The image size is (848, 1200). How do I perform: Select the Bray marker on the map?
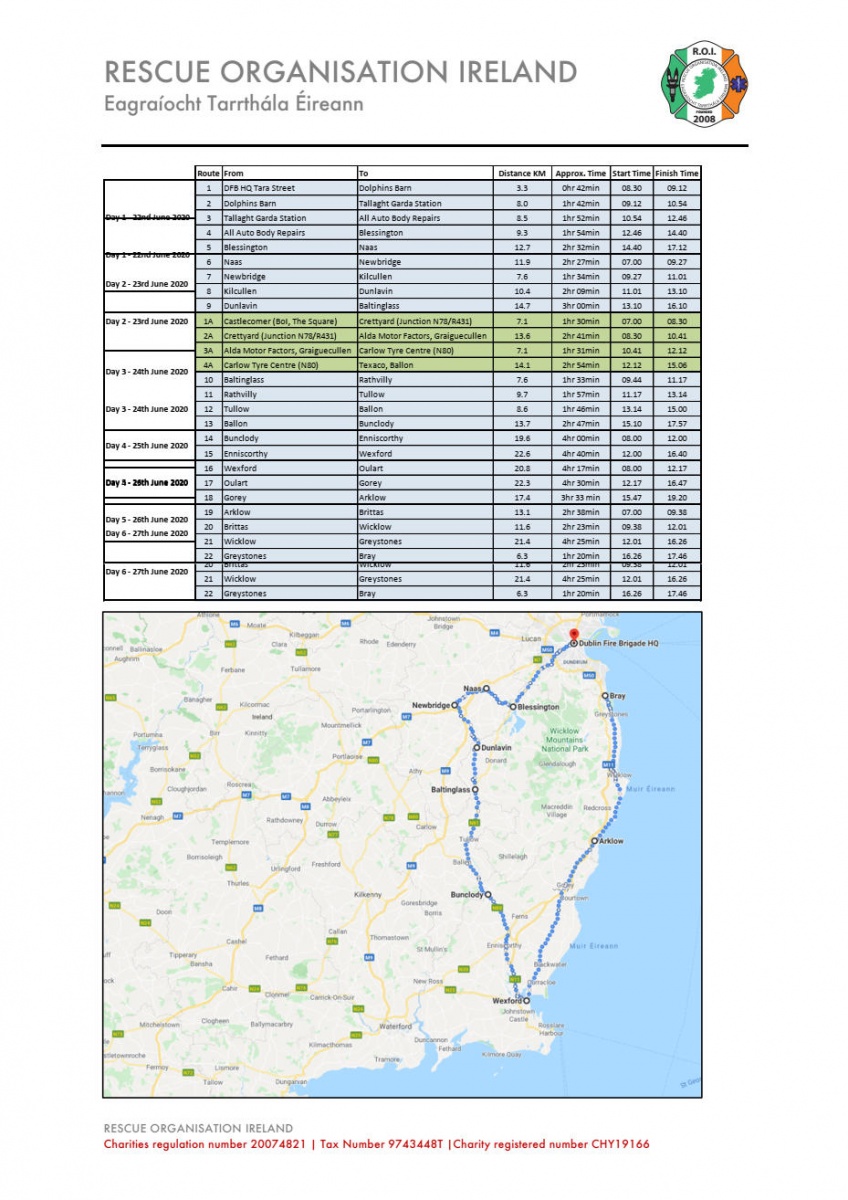pyautogui.click(x=605, y=696)
